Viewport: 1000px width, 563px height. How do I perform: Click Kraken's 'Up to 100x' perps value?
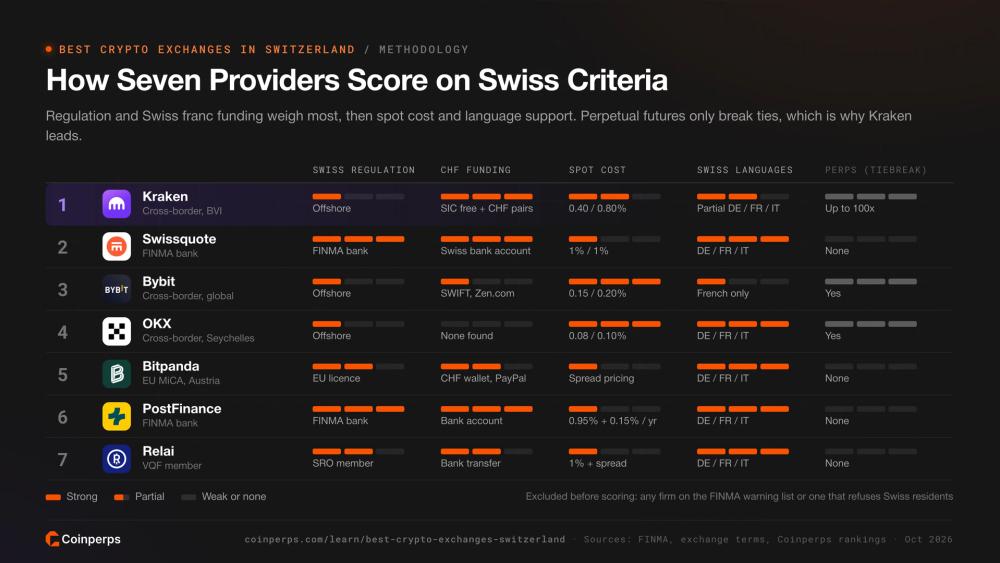[849, 208]
